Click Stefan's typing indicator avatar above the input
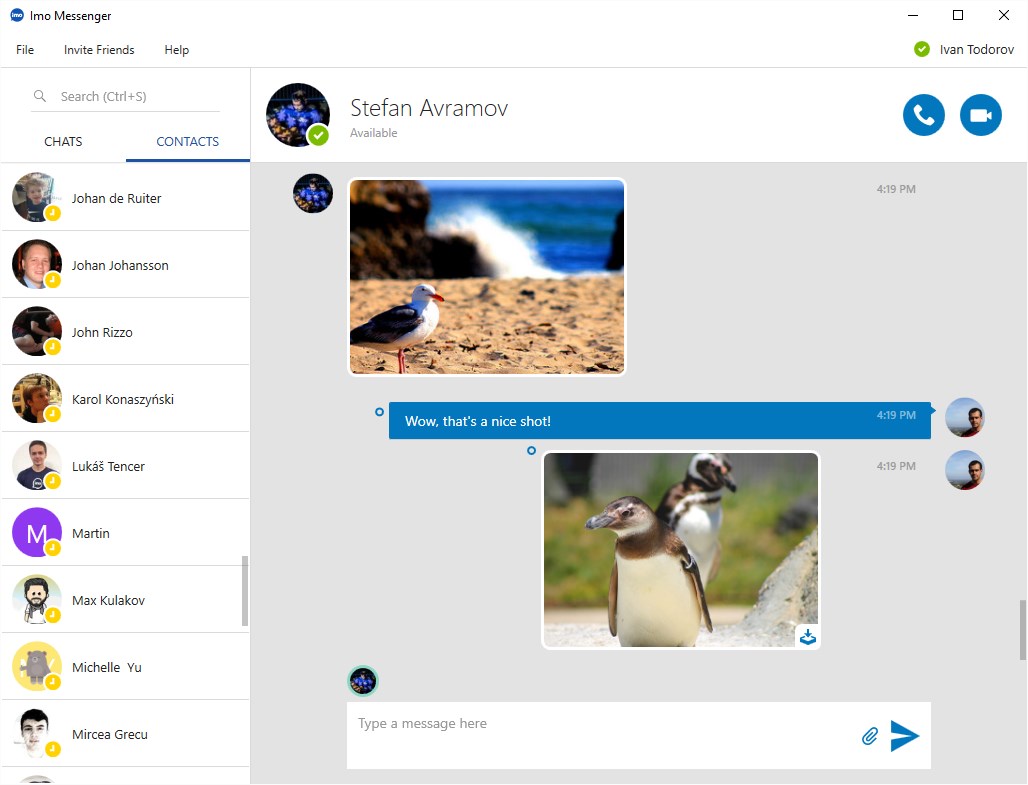 point(362,681)
